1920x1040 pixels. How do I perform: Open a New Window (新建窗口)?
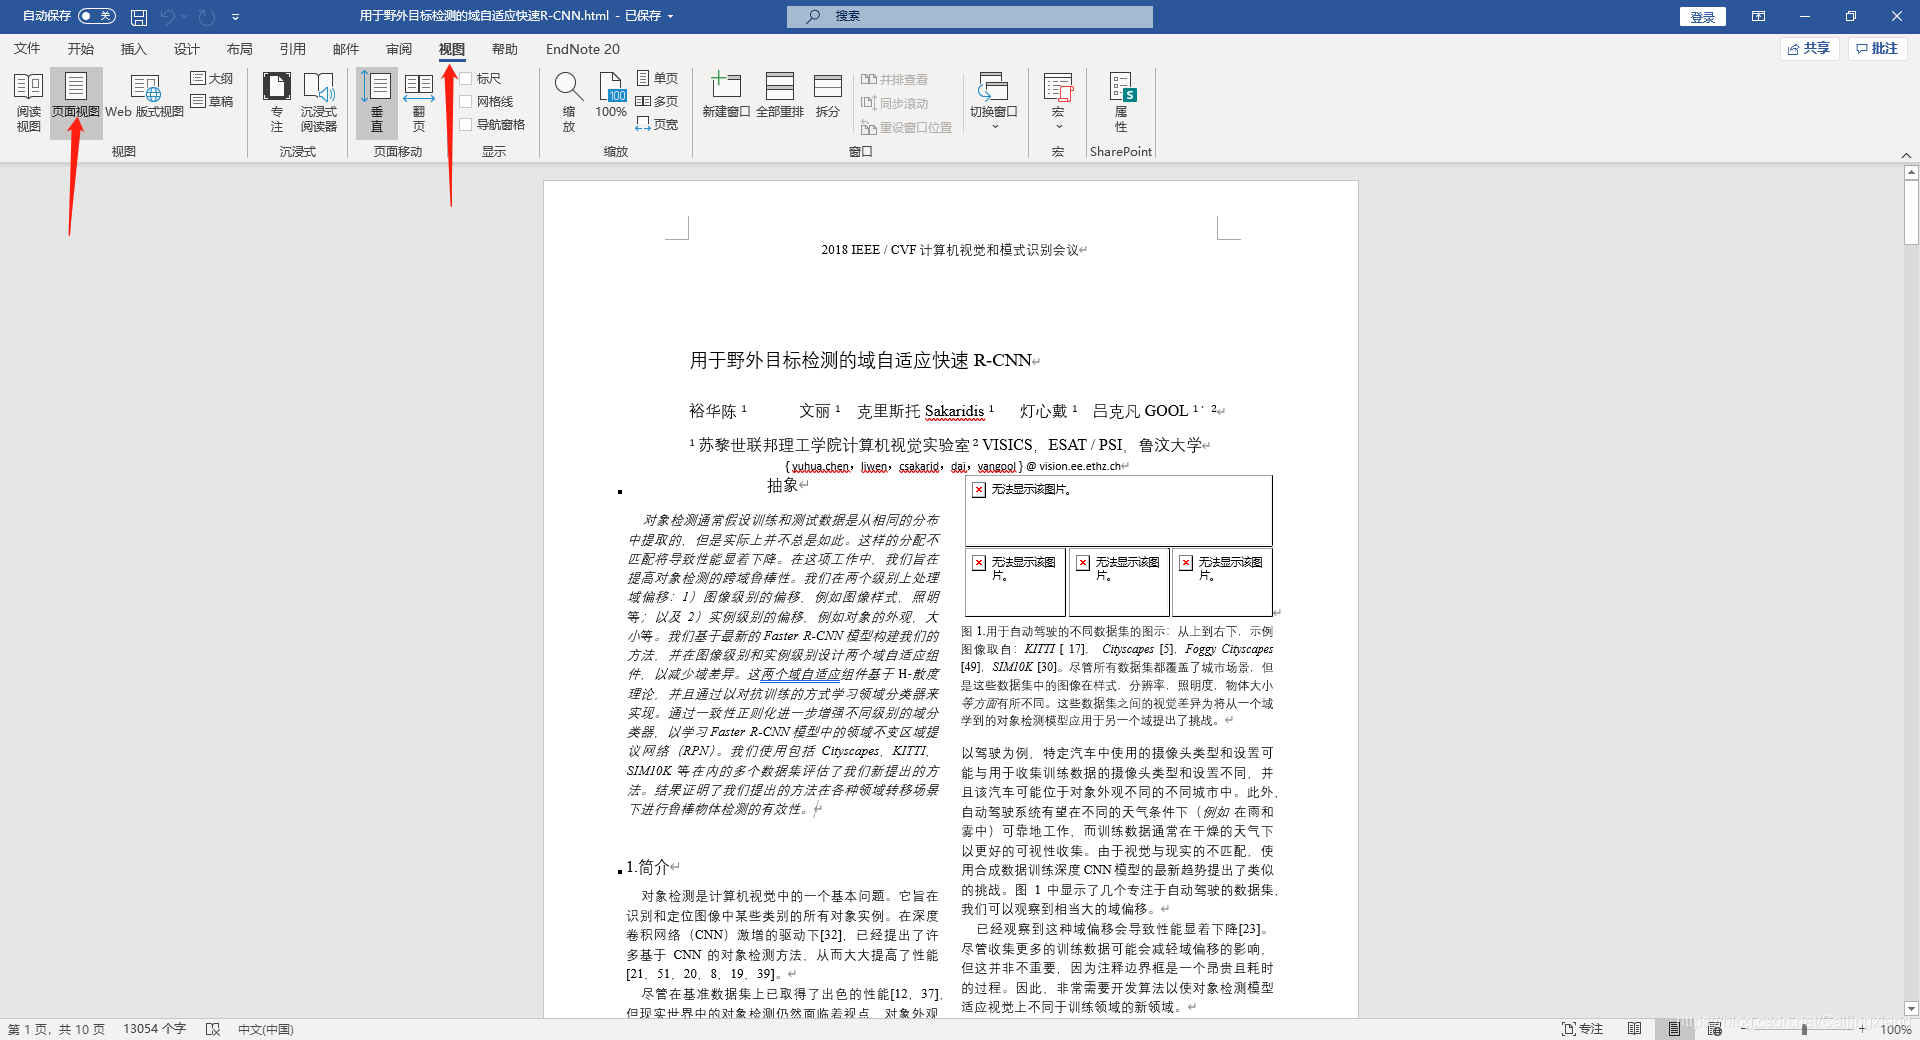726,96
